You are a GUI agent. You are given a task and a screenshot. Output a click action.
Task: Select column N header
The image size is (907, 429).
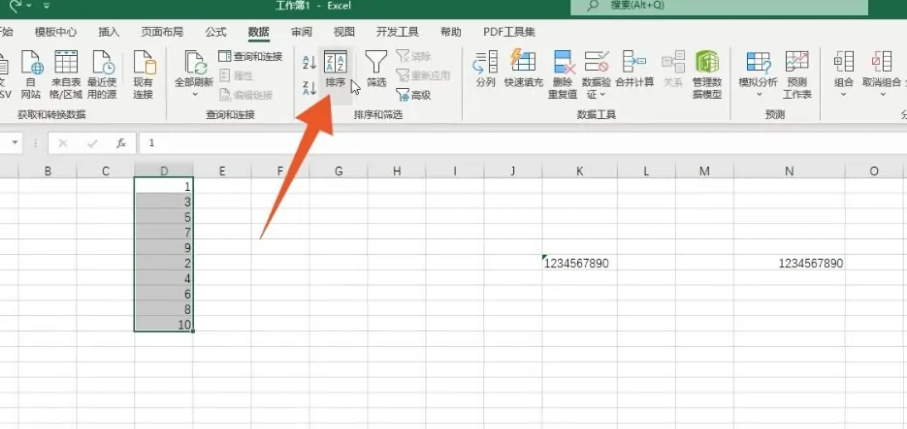point(789,171)
